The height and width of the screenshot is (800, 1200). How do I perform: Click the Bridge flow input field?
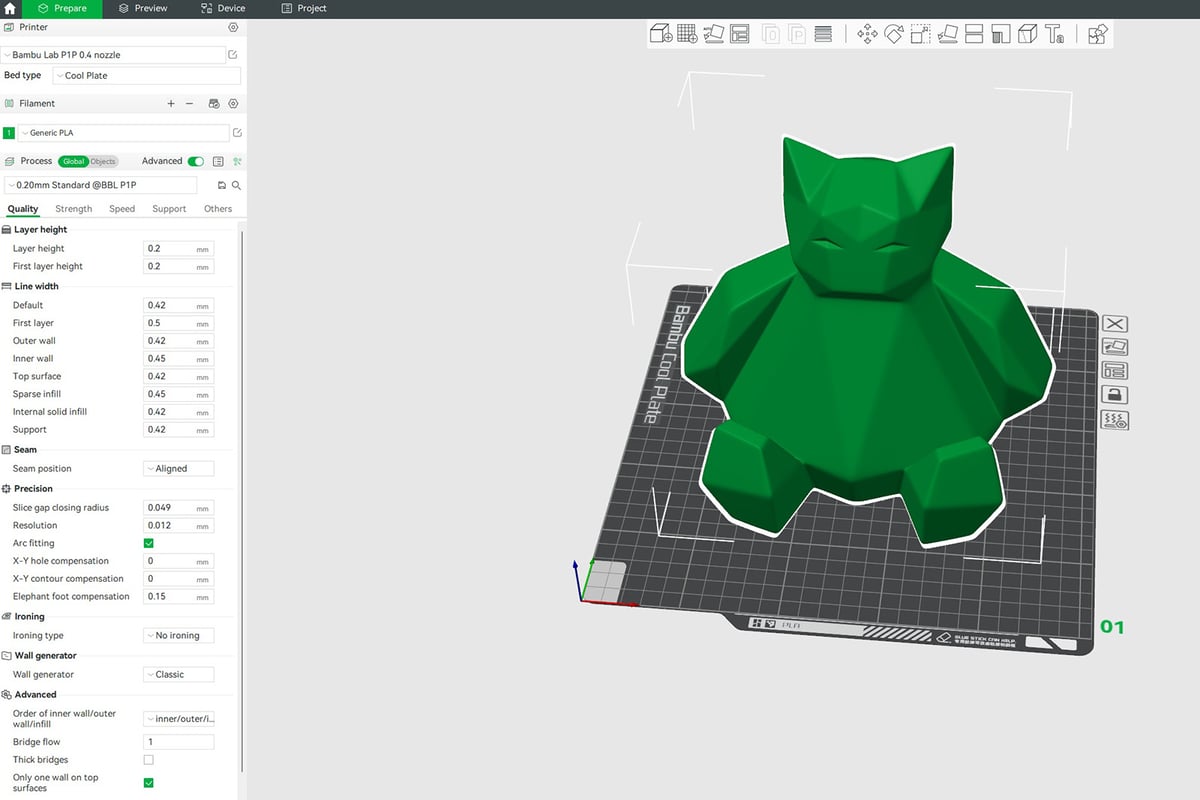179,742
